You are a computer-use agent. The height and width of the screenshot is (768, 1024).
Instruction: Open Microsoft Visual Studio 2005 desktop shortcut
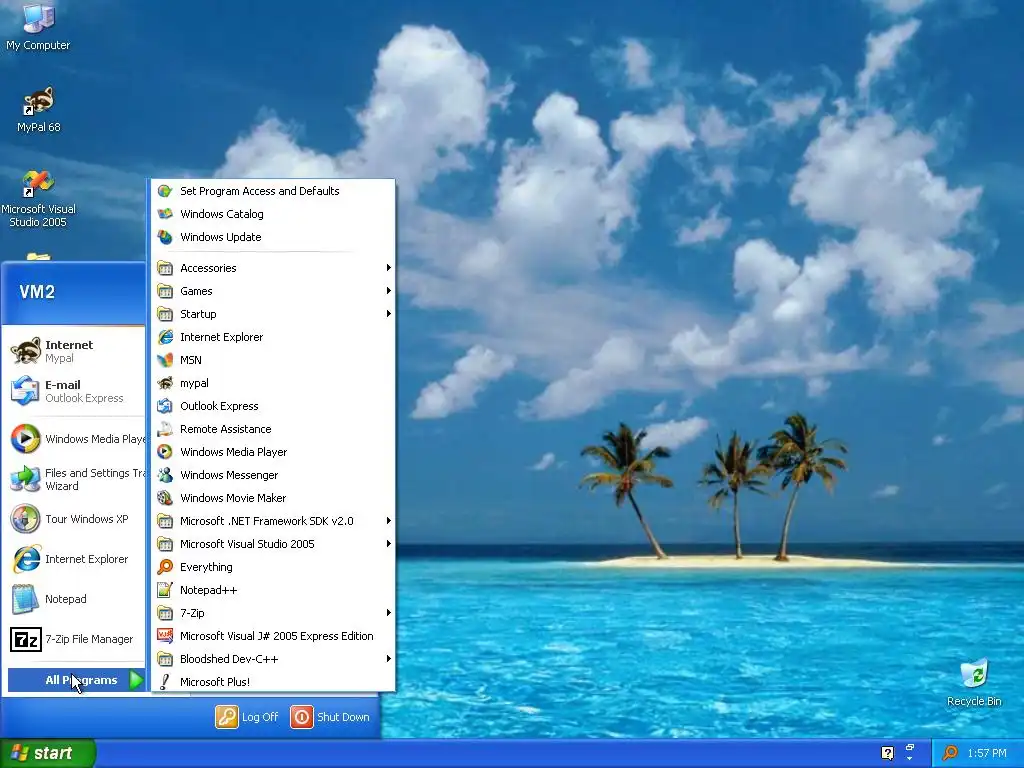pos(38,199)
